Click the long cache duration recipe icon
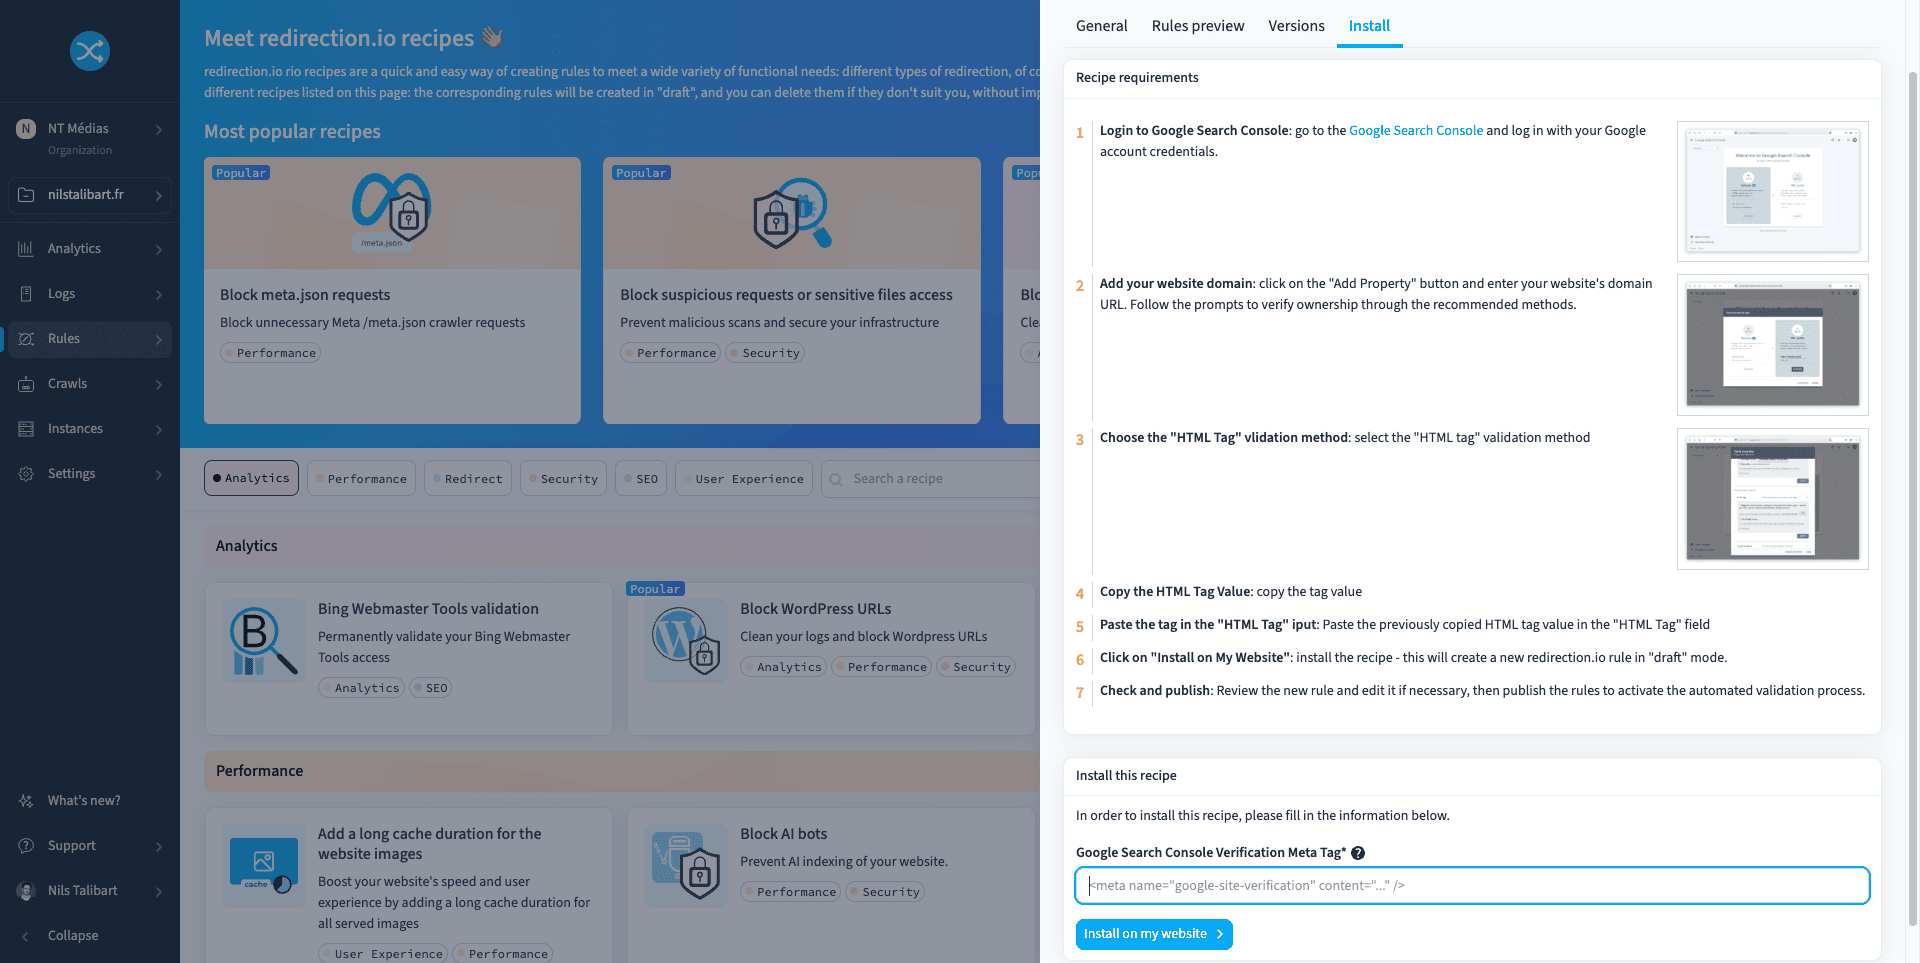1920x963 pixels. point(264,865)
